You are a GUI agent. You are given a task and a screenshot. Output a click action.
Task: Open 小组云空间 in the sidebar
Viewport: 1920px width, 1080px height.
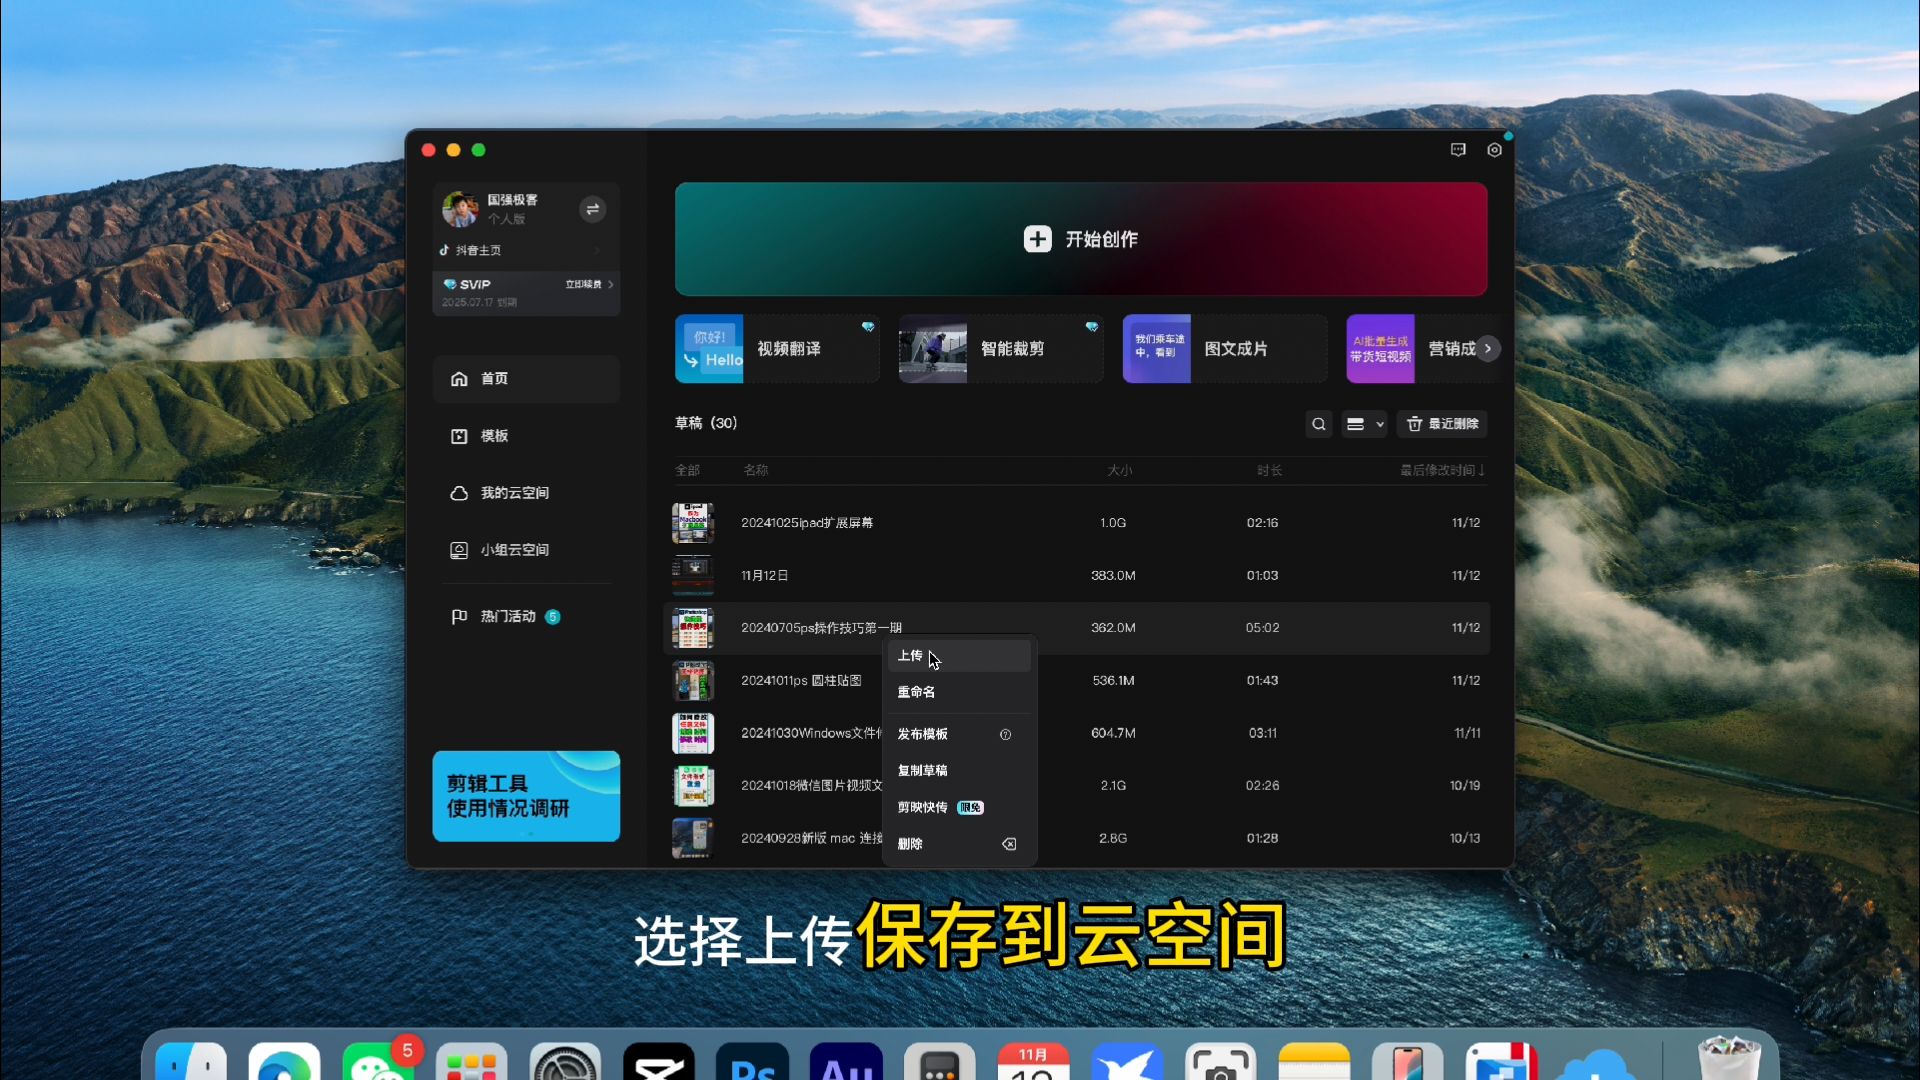(x=526, y=550)
